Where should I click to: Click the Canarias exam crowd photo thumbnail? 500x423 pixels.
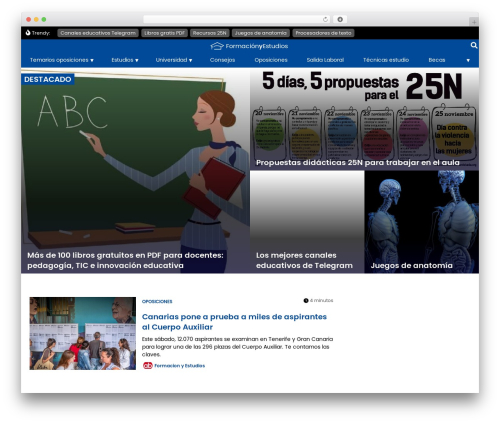(x=82, y=333)
